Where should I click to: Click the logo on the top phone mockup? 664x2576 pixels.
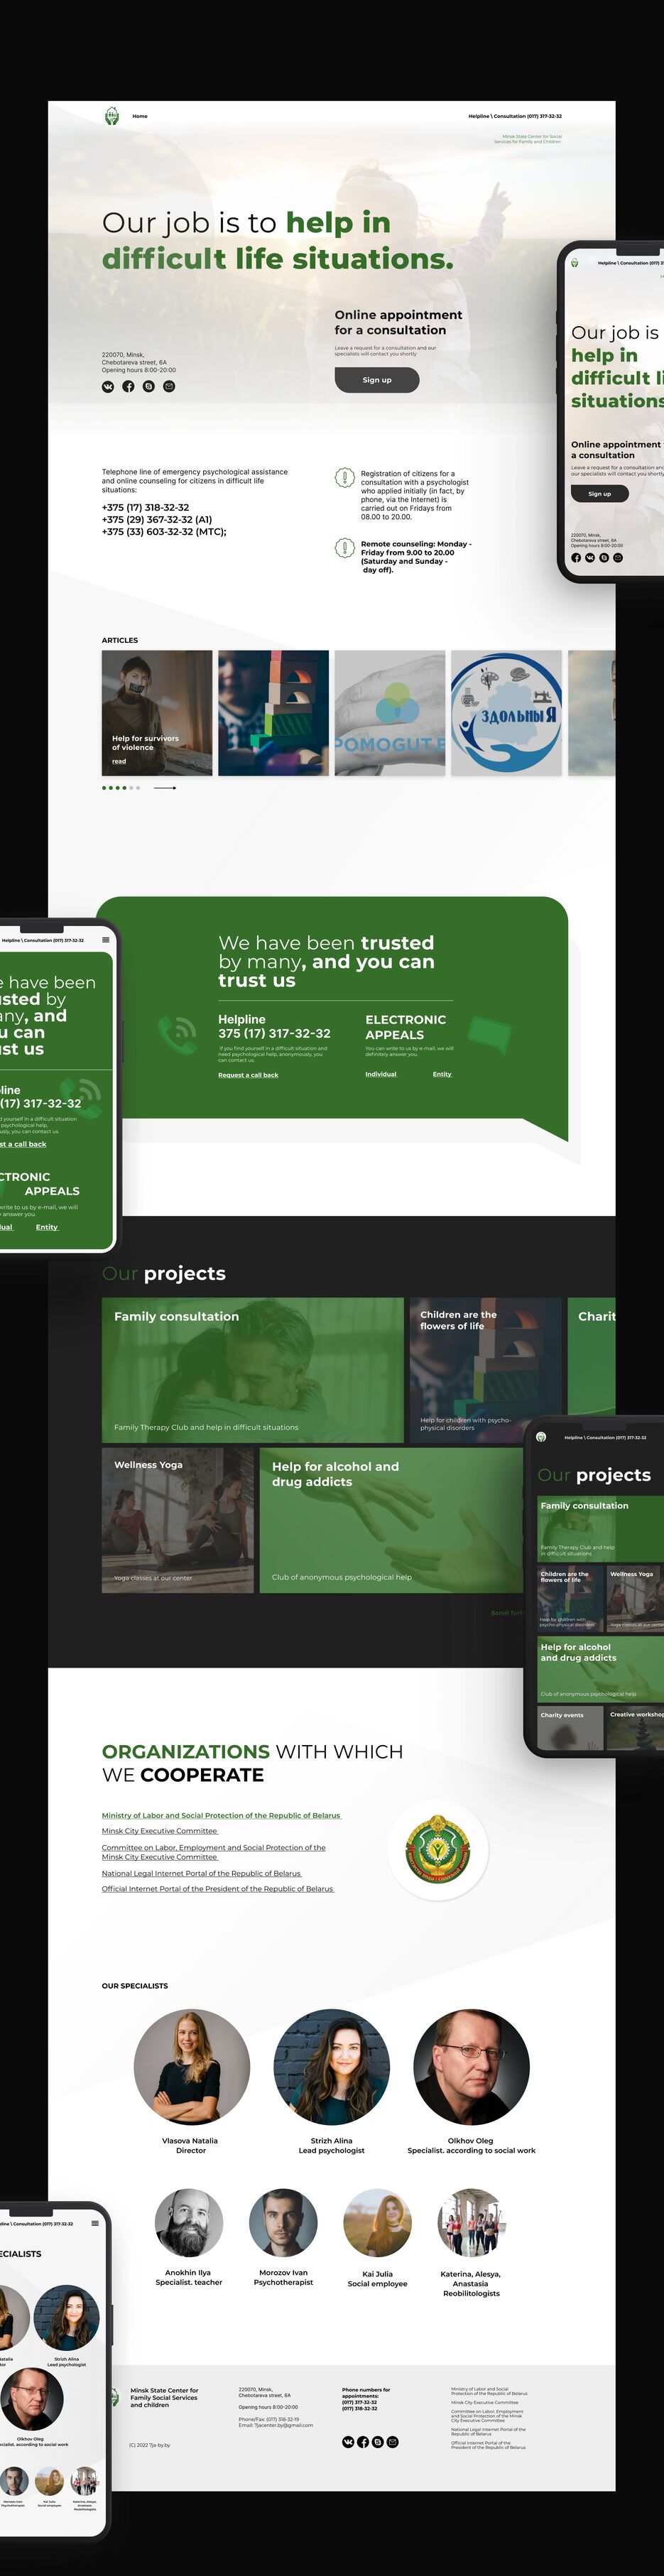click(574, 263)
